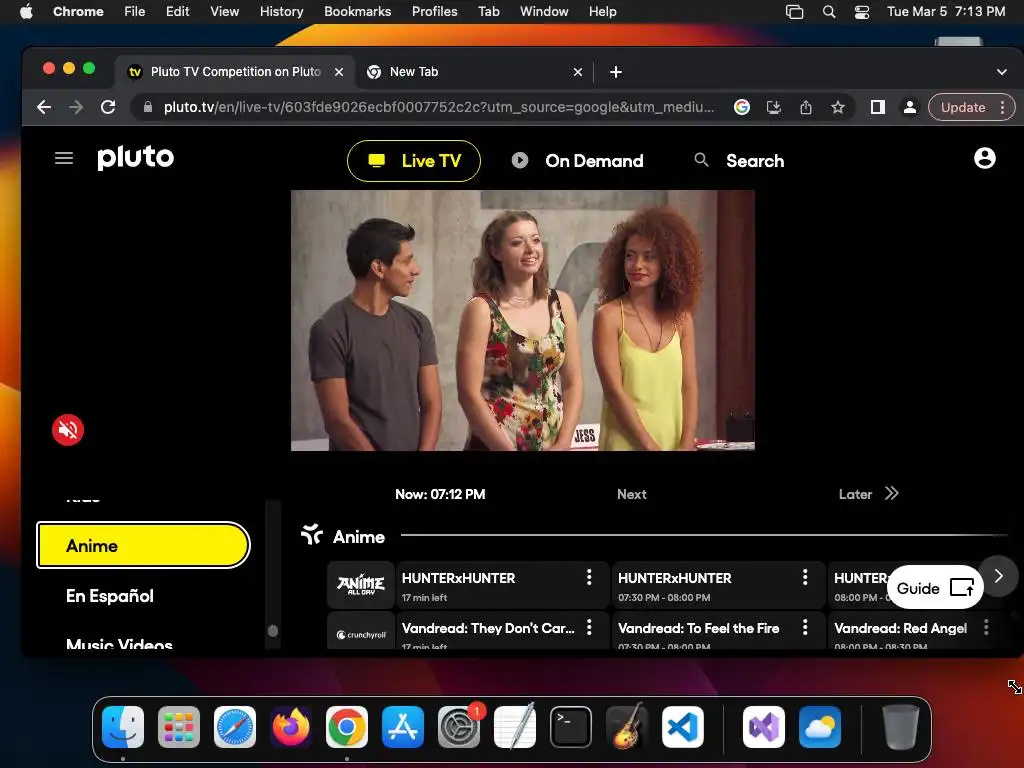
Task: Open the History menu
Action: pos(281,11)
